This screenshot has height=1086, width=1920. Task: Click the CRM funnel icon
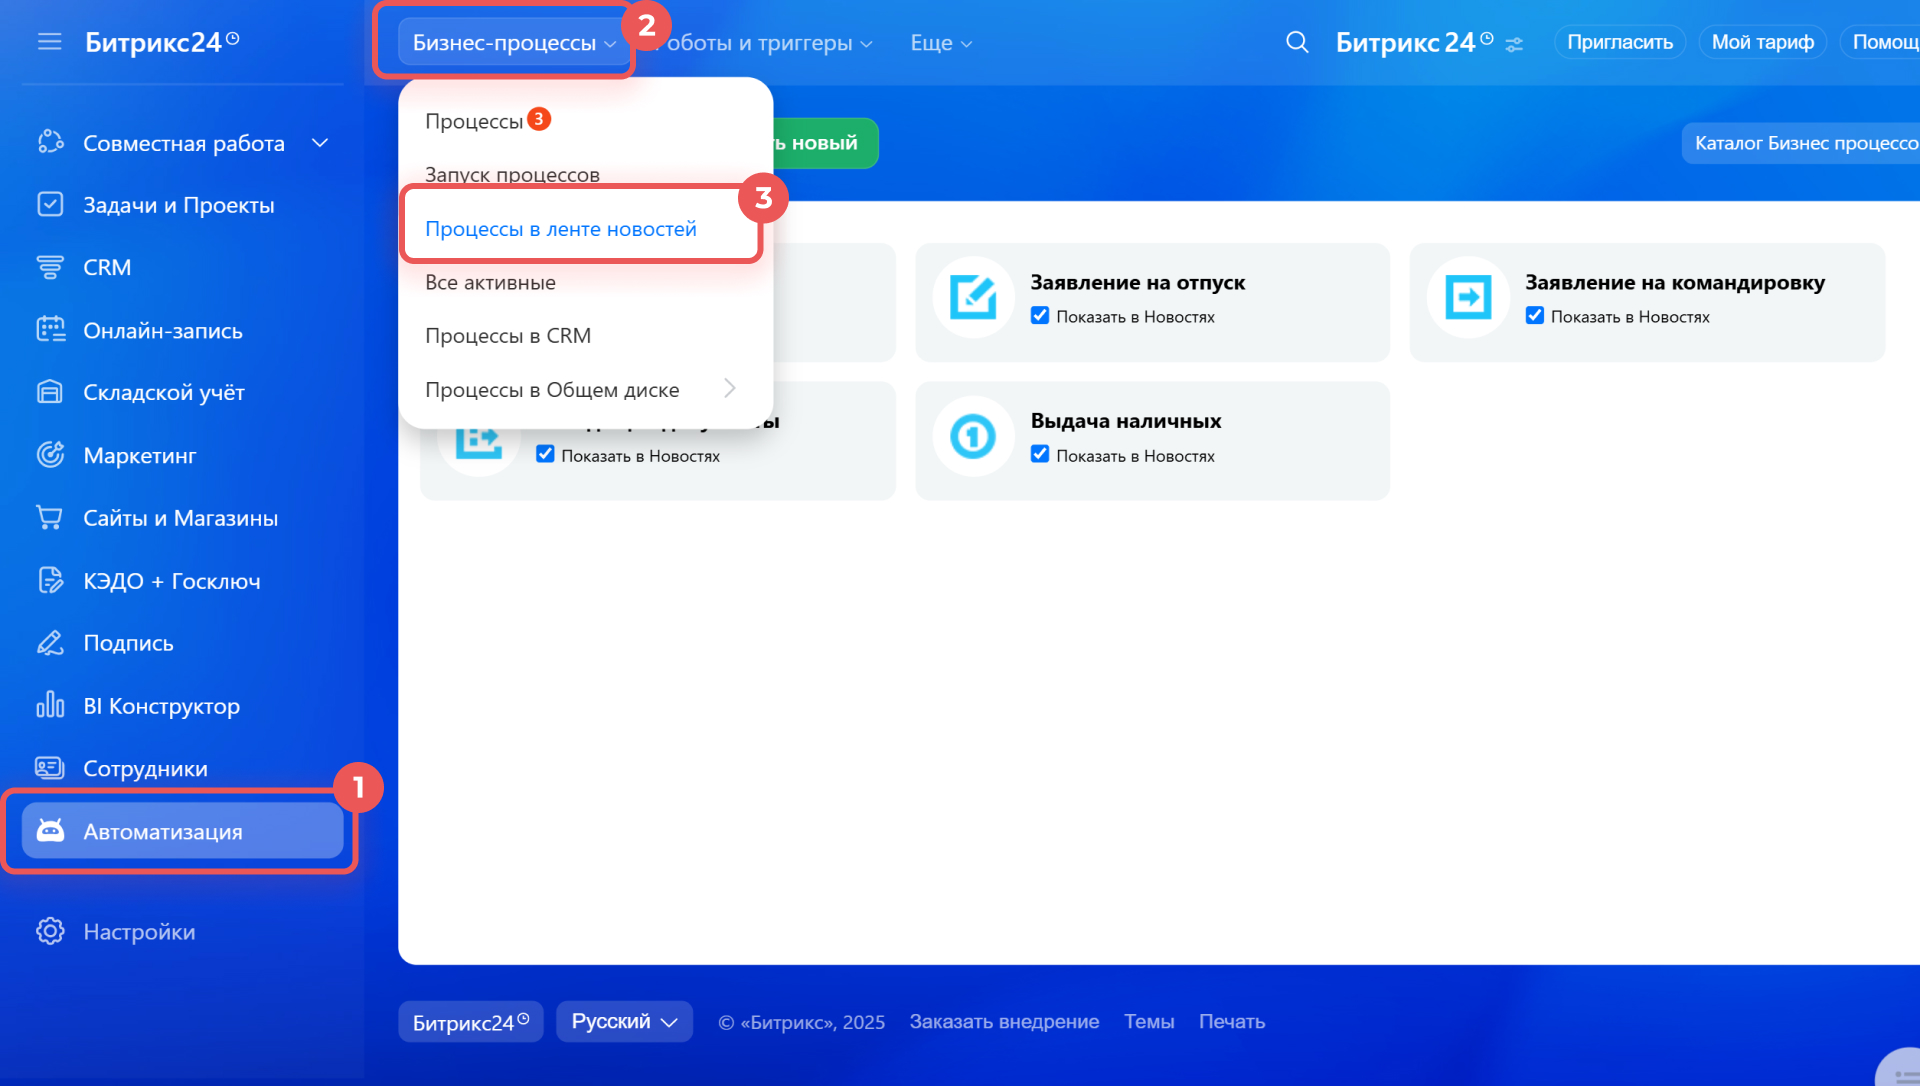point(50,267)
